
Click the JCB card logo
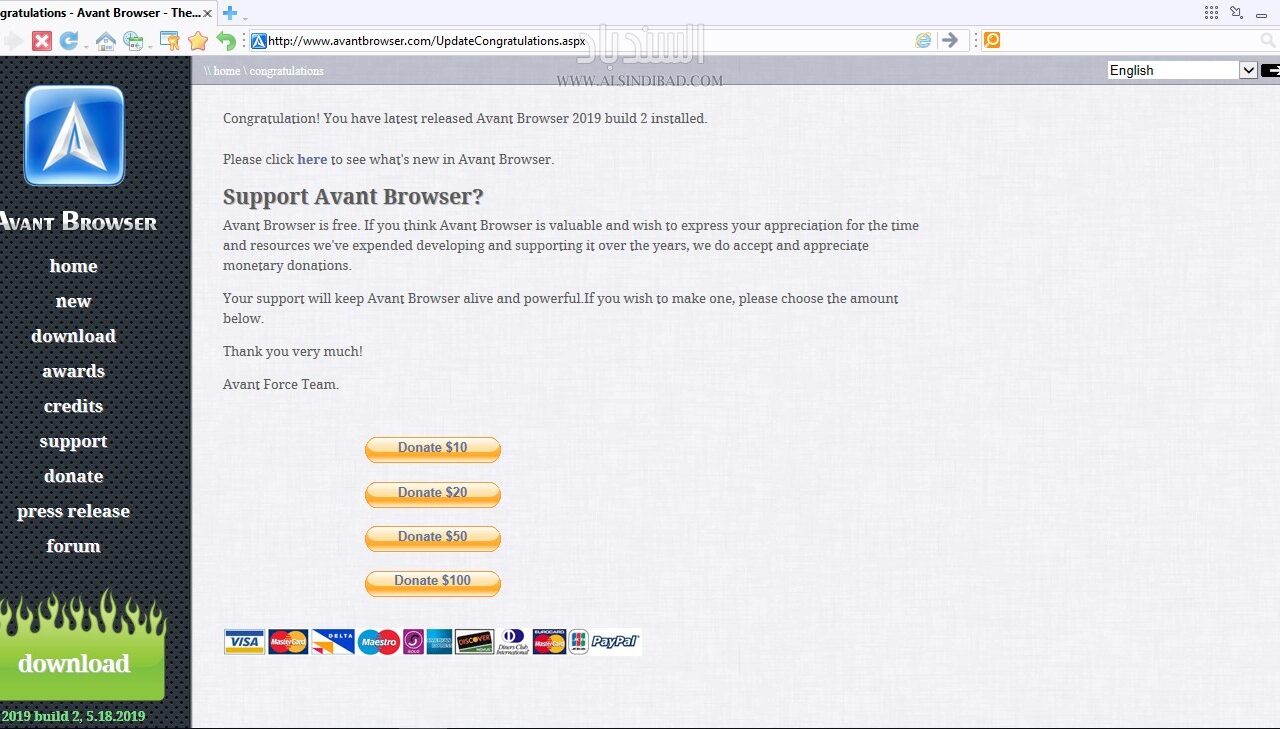[578, 642]
